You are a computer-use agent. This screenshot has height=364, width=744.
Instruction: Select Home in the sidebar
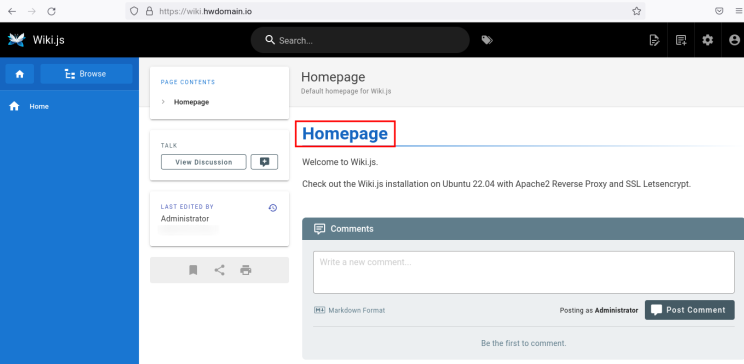[x=69, y=106]
